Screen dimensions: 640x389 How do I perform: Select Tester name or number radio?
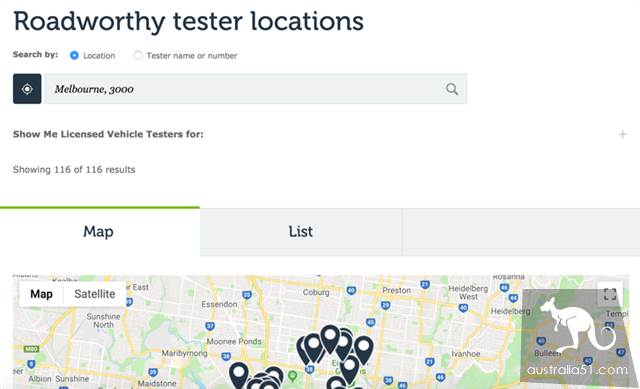pyautogui.click(x=138, y=55)
